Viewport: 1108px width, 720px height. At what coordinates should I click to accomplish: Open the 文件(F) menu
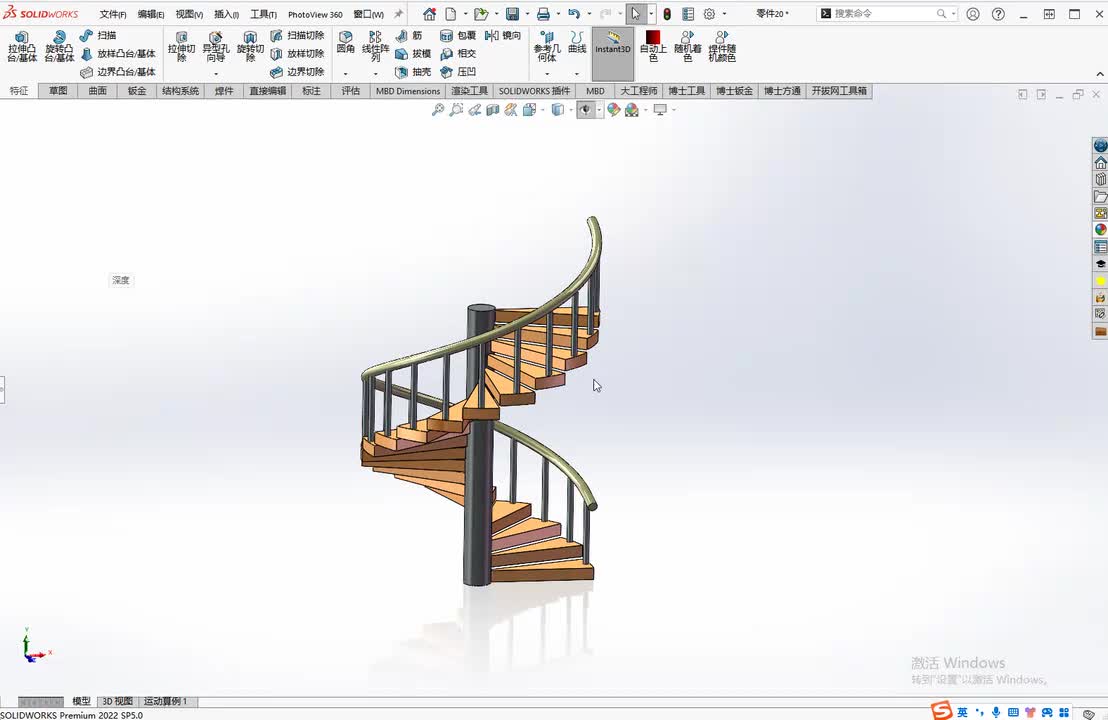(112, 14)
